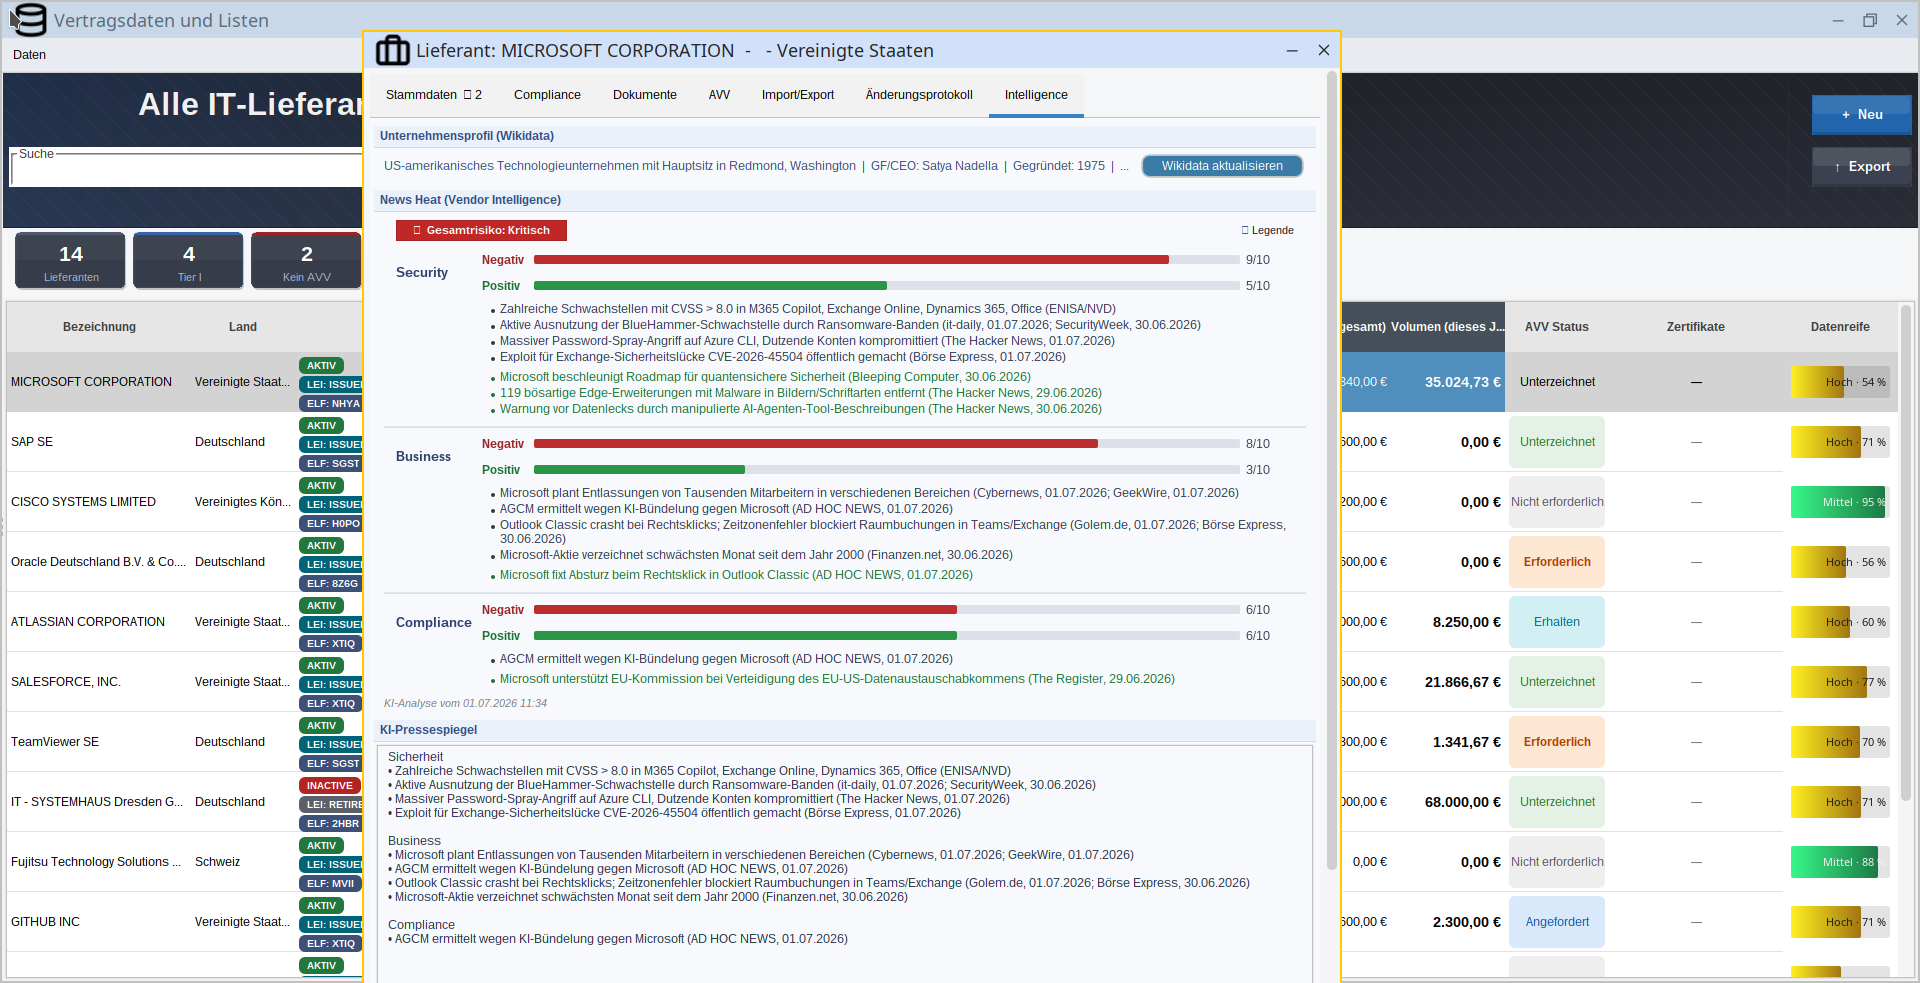Image resolution: width=1920 pixels, height=983 pixels.
Task: Select the AVV tab
Action: click(x=719, y=95)
